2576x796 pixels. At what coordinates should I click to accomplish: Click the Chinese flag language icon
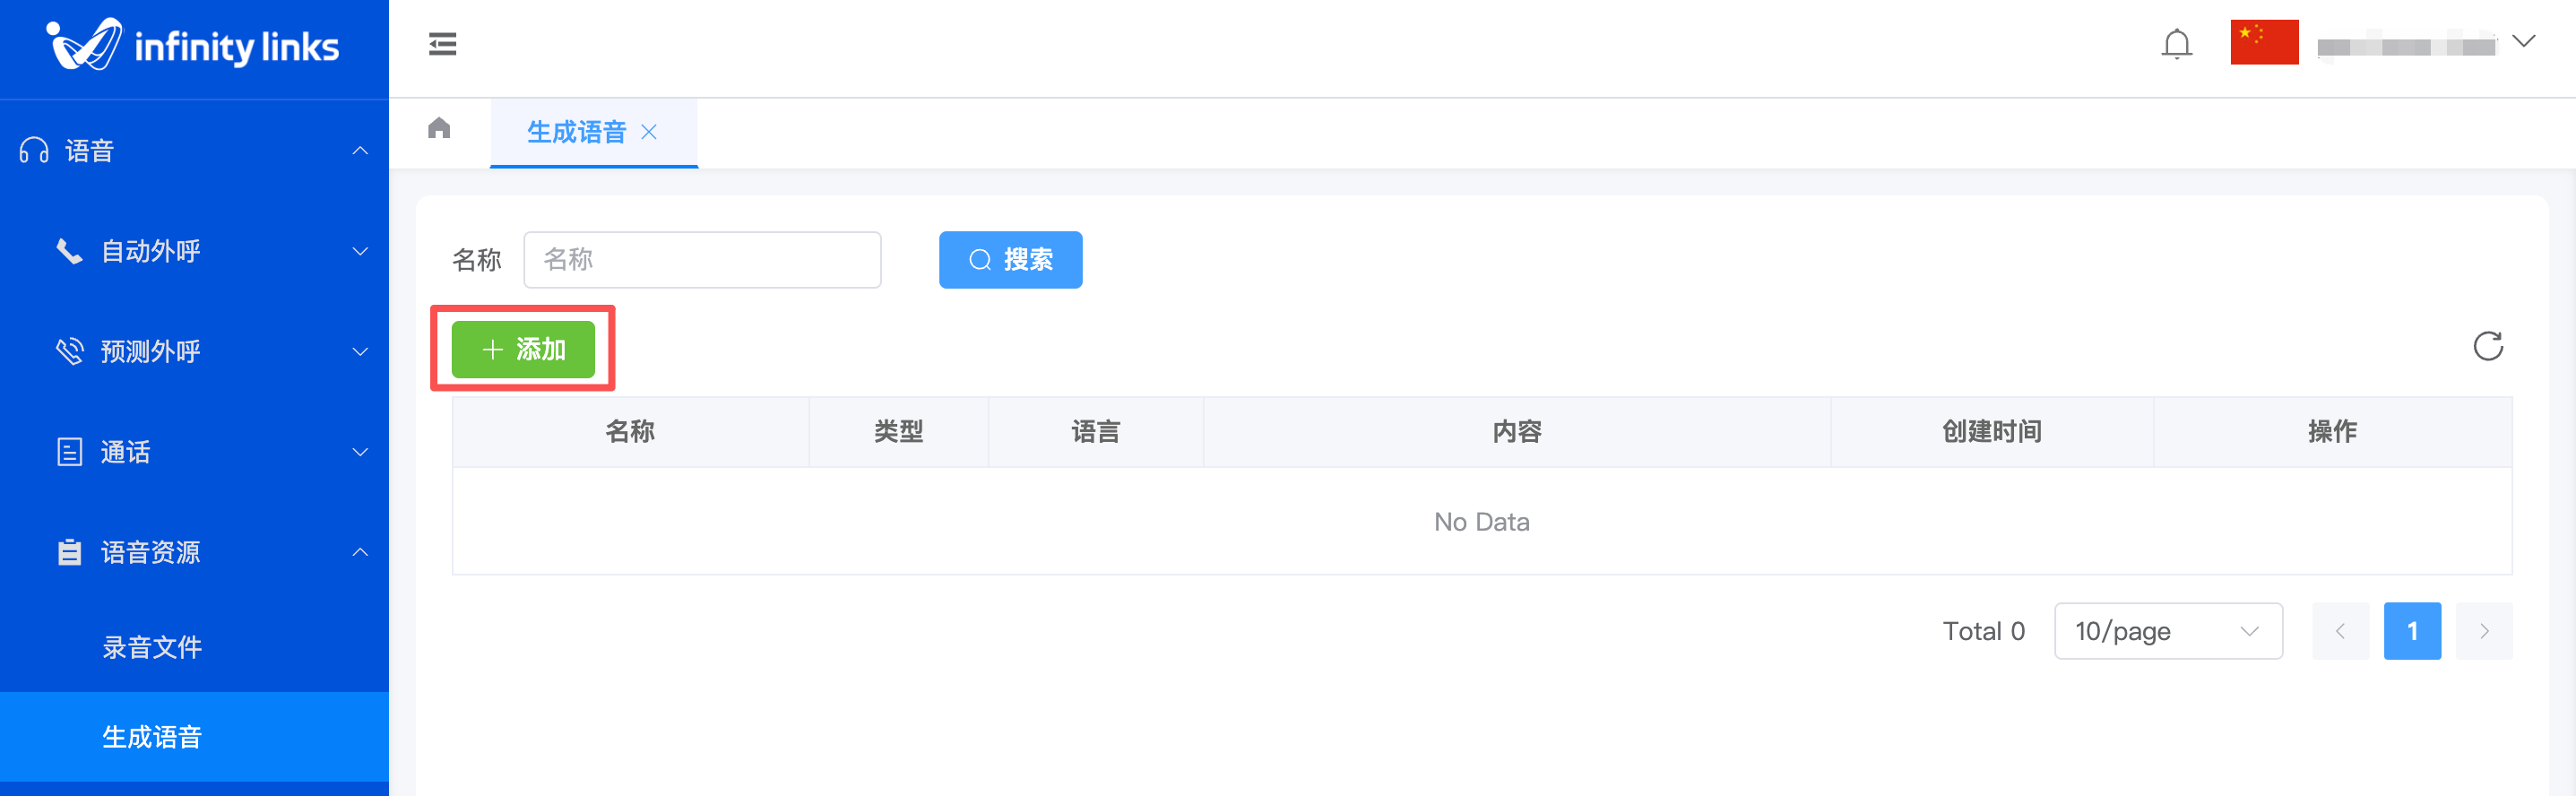click(x=2263, y=42)
